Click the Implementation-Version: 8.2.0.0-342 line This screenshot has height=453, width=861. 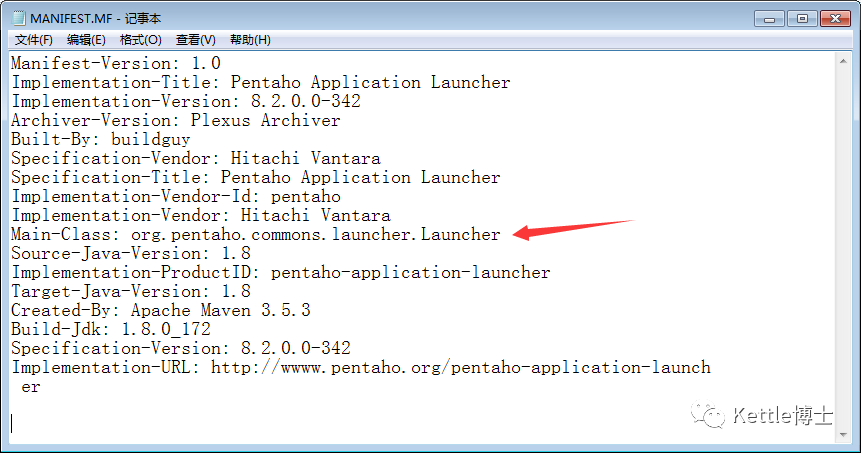pyautogui.click(x=186, y=101)
